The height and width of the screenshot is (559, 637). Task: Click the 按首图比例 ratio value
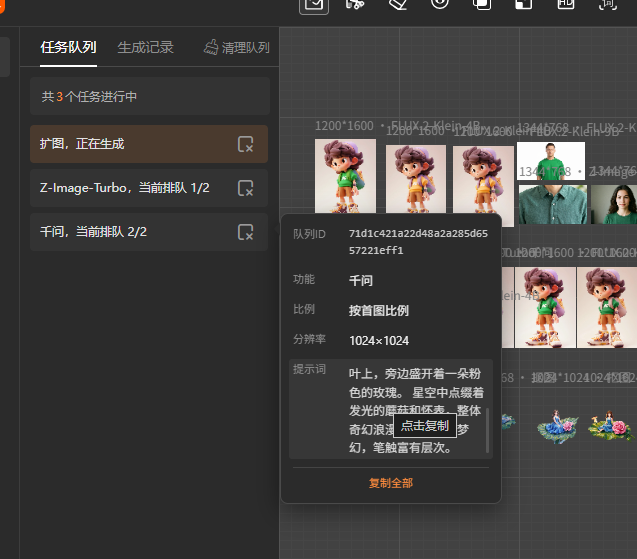coord(379,310)
